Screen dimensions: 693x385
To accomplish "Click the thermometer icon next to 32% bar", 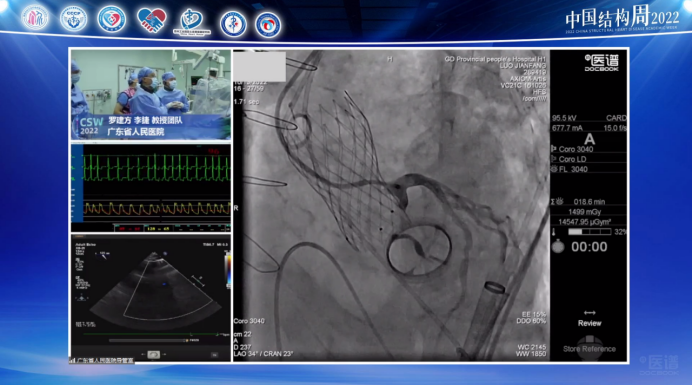I will (x=553, y=232).
